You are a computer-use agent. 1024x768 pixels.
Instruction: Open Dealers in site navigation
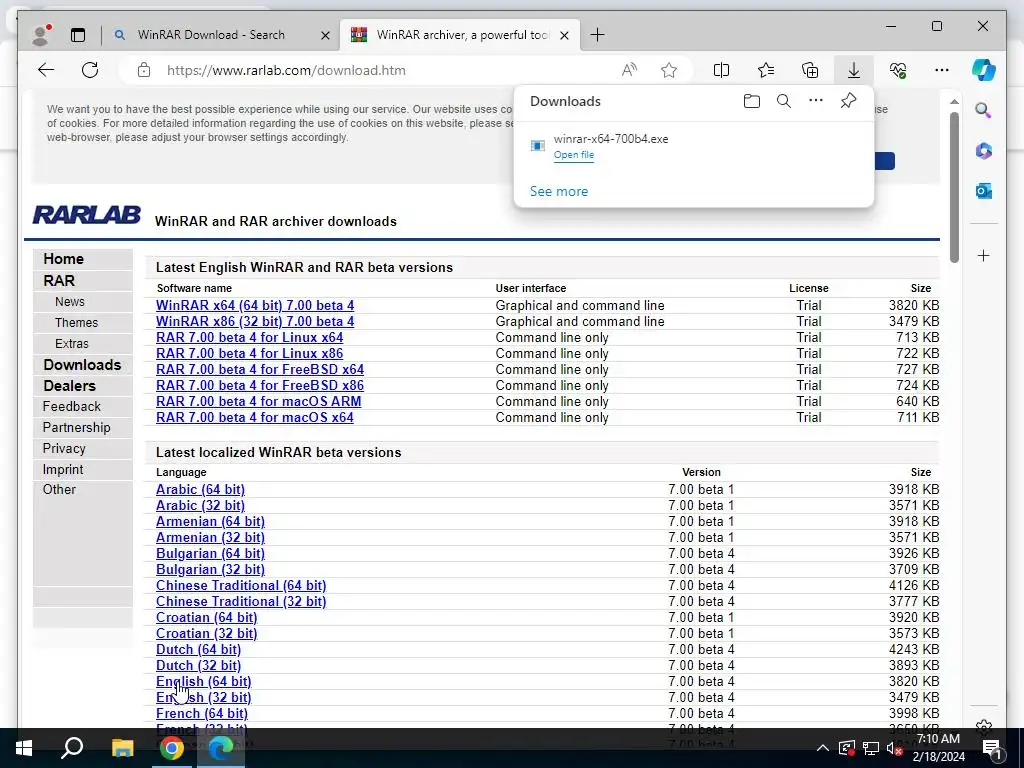pos(69,385)
